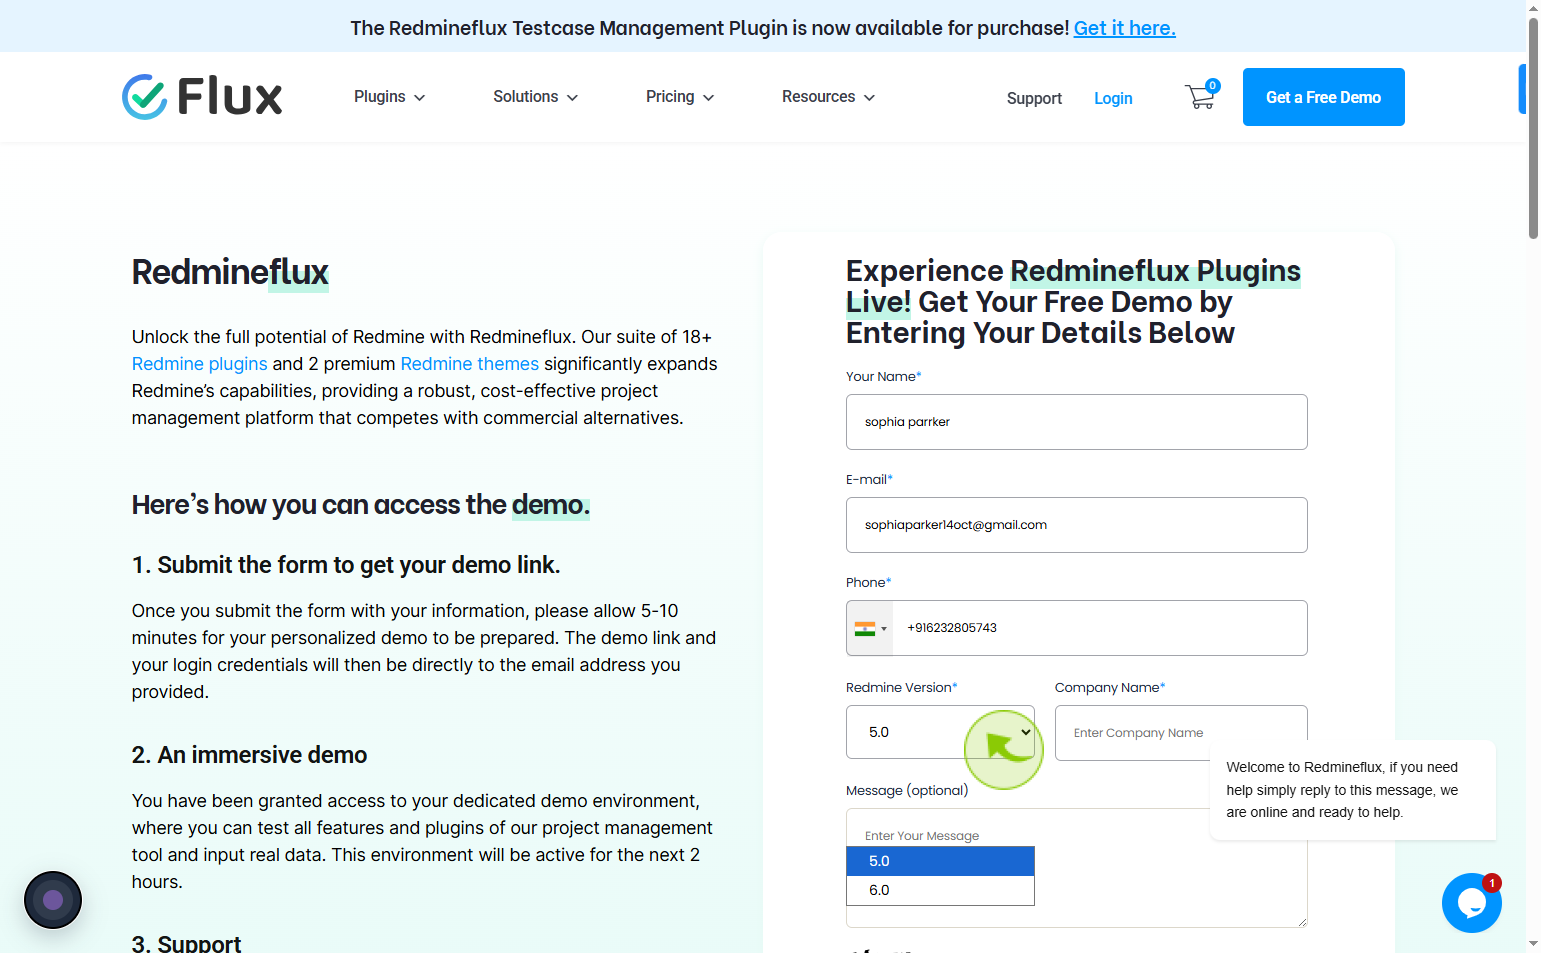Image resolution: width=1541 pixels, height=953 pixels.
Task: Select version 5.0 from the list
Action: [940, 861]
